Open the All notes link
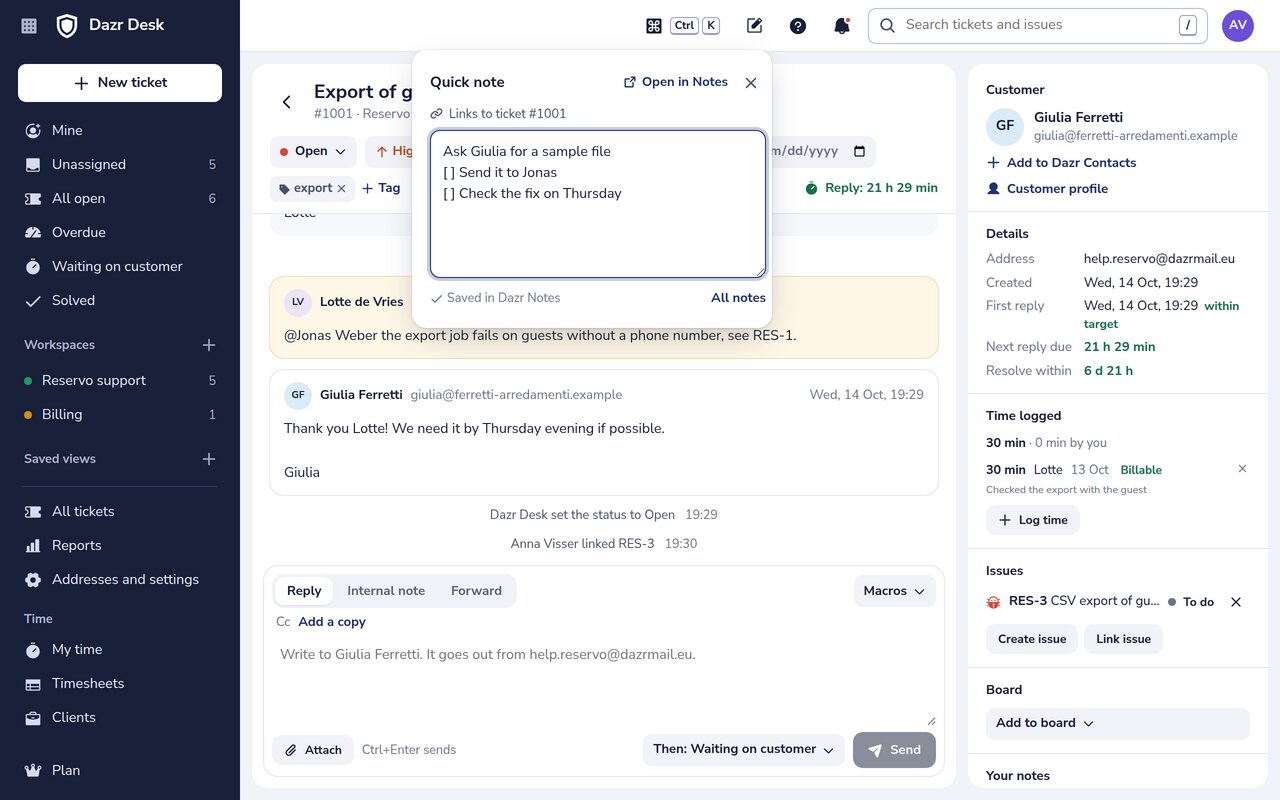Viewport: 1280px width, 800px height. 738,298
